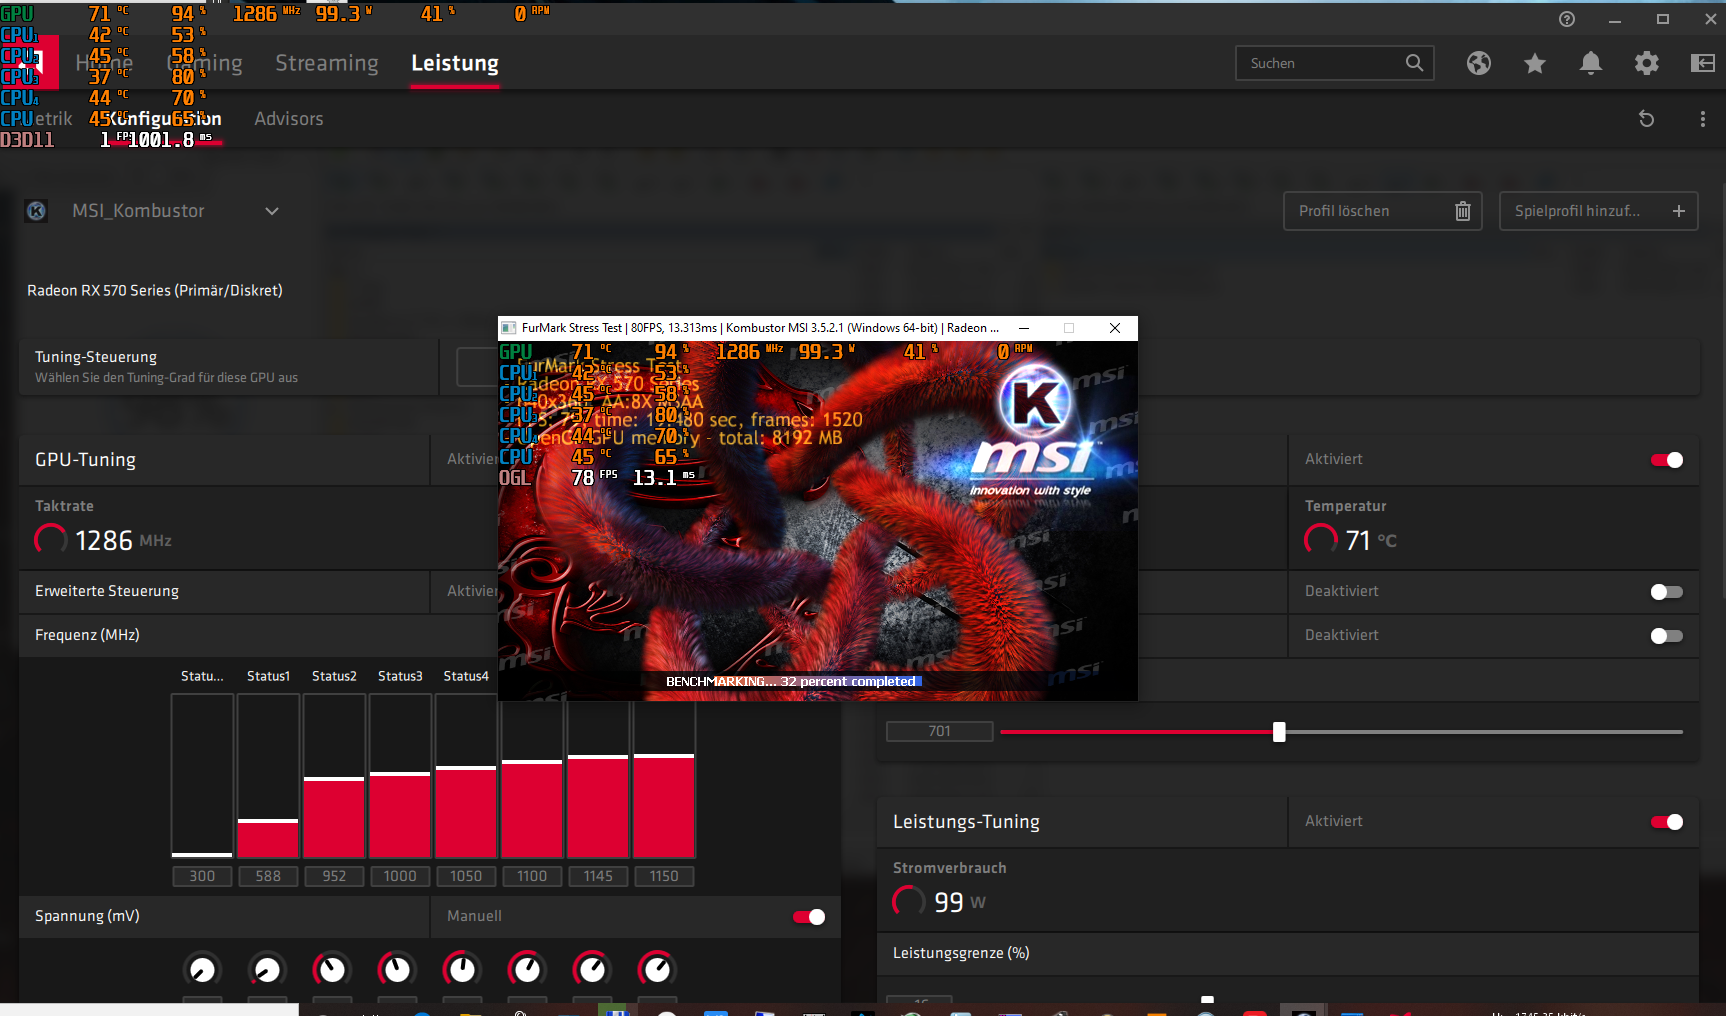Click the Radeon RX 570 Series label

point(155,291)
